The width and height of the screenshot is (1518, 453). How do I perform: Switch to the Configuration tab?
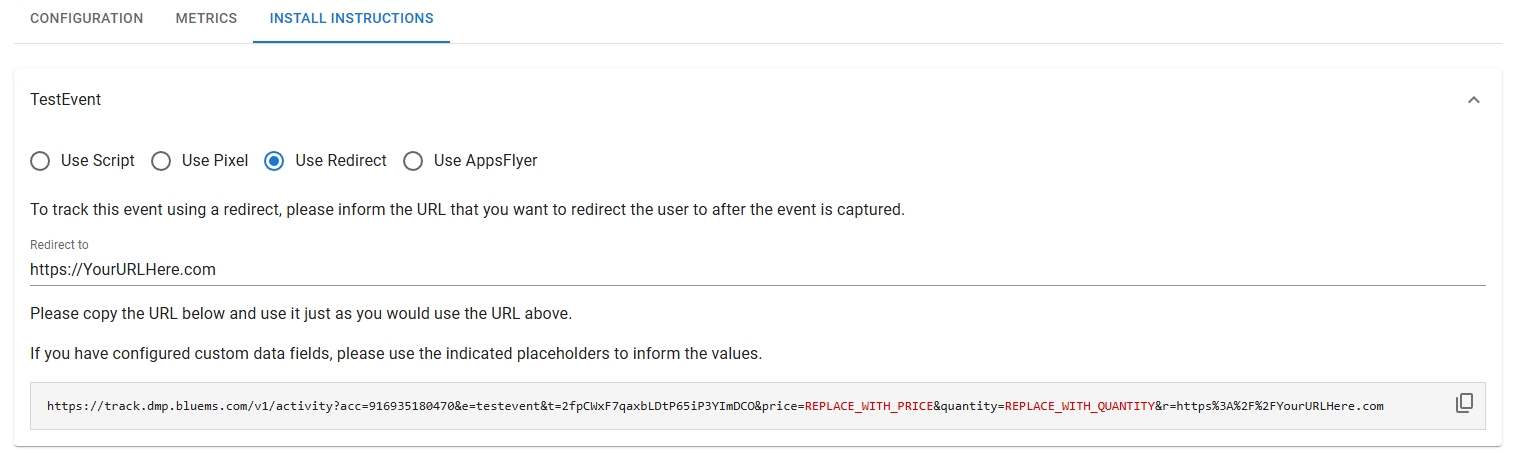click(87, 19)
